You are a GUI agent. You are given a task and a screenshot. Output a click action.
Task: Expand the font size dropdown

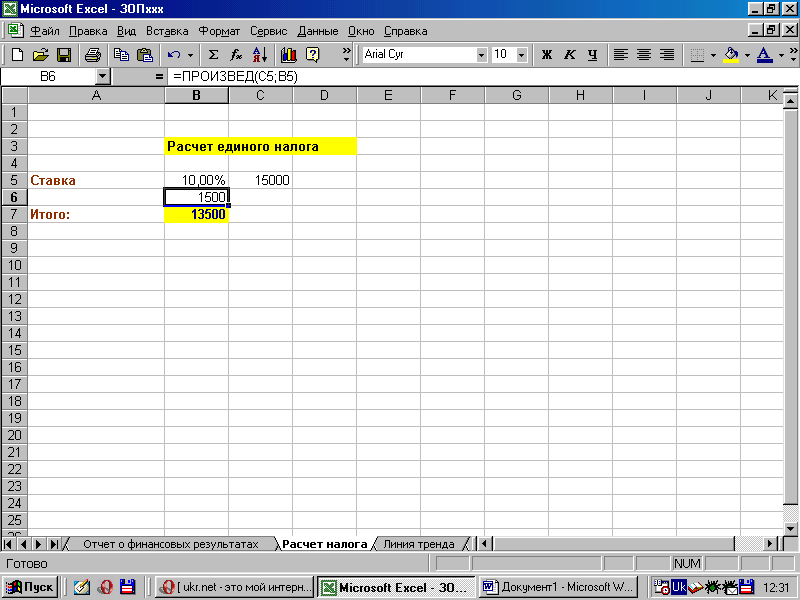coord(521,55)
